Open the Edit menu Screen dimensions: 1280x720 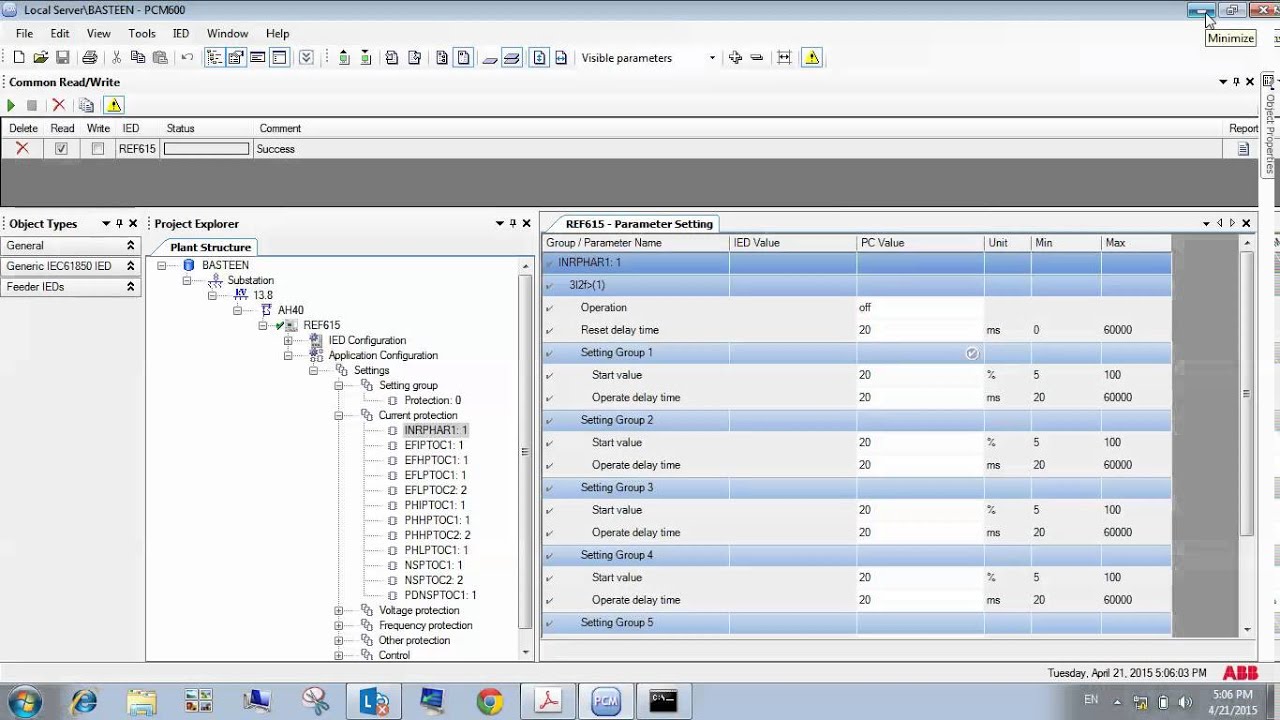60,34
